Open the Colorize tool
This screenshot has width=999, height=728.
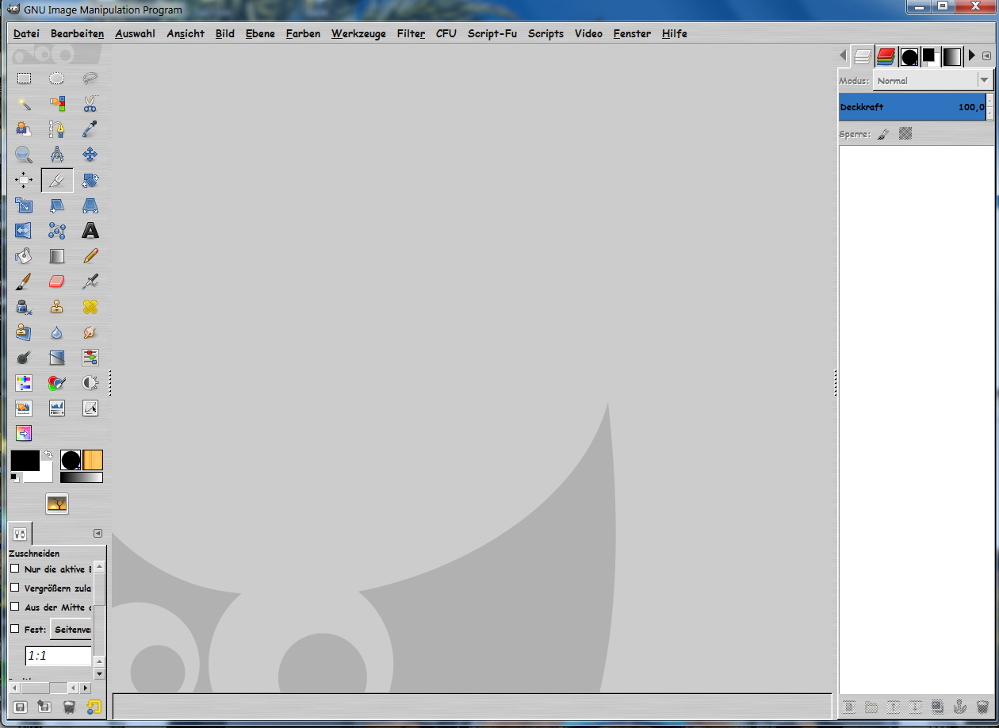(x=57, y=383)
